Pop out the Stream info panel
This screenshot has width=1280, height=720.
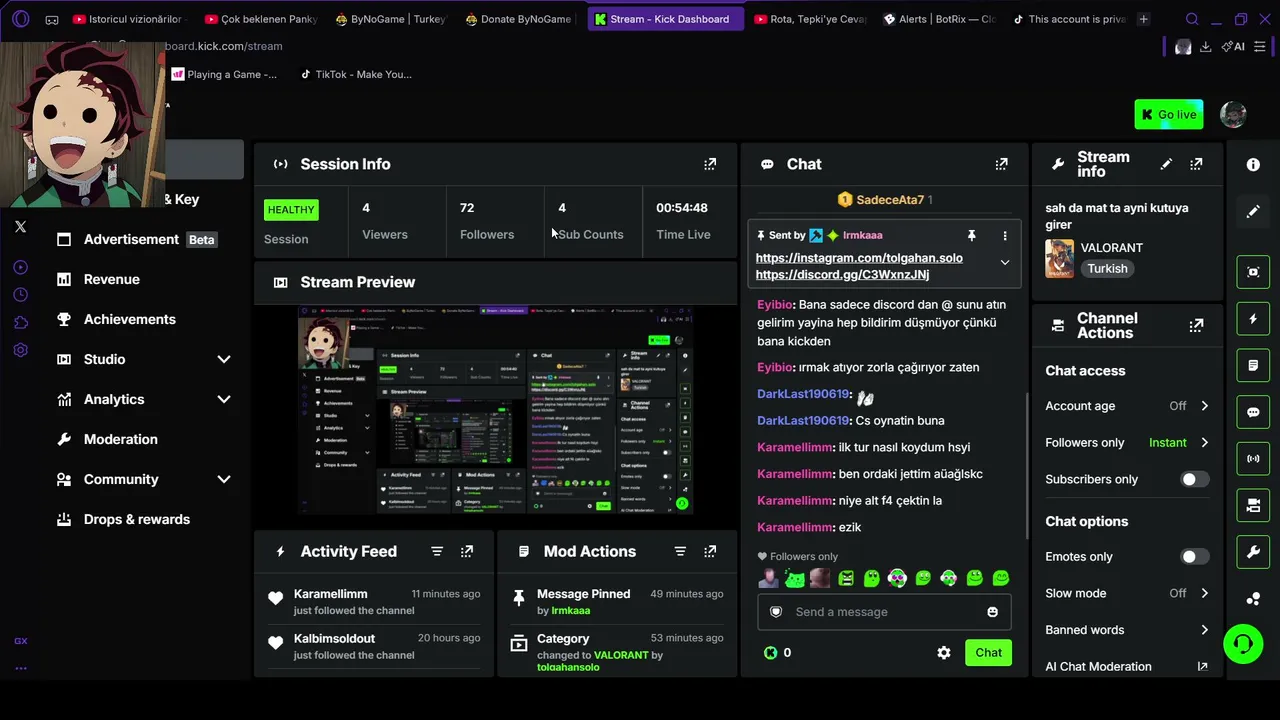pyautogui.click(x=1196, y=164)
